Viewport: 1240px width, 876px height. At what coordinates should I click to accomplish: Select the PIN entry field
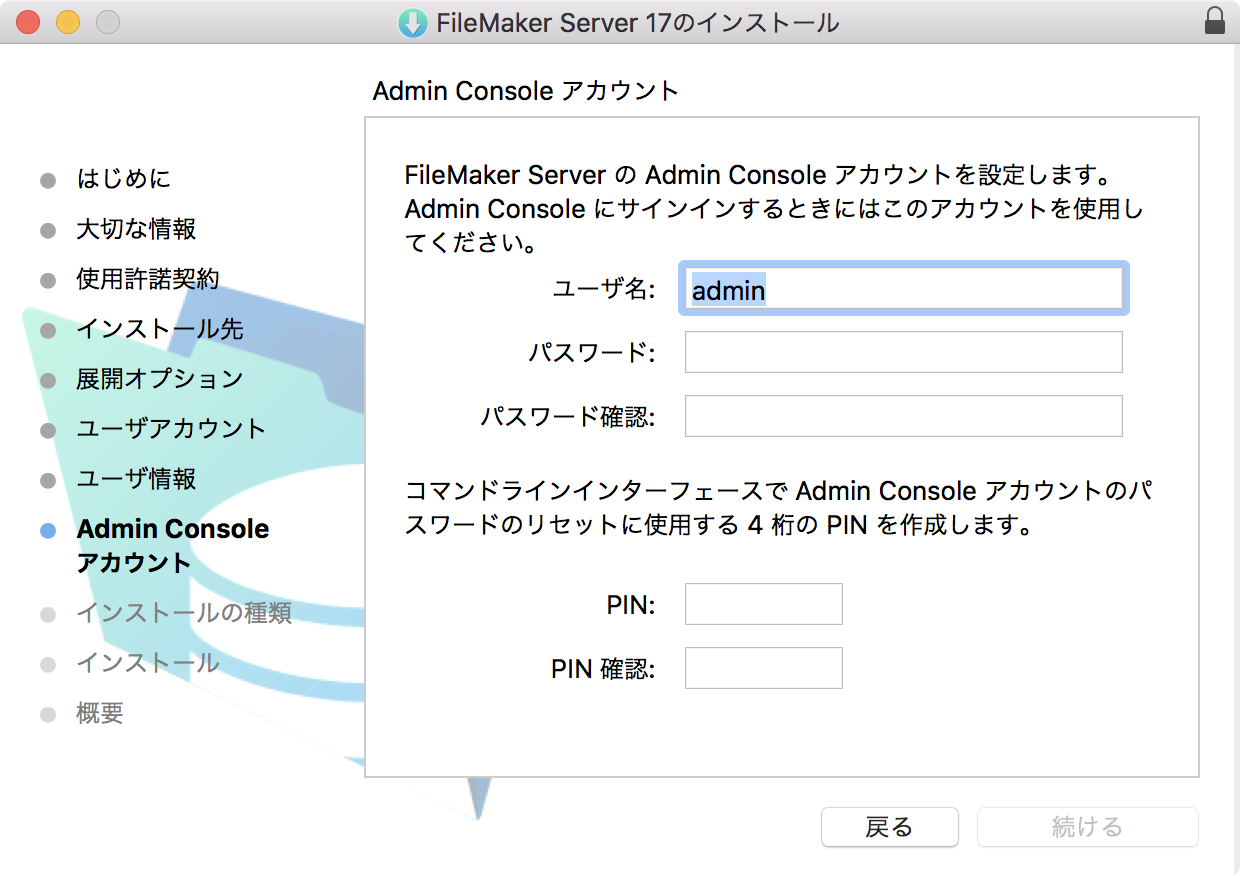(x=764, y=604)
